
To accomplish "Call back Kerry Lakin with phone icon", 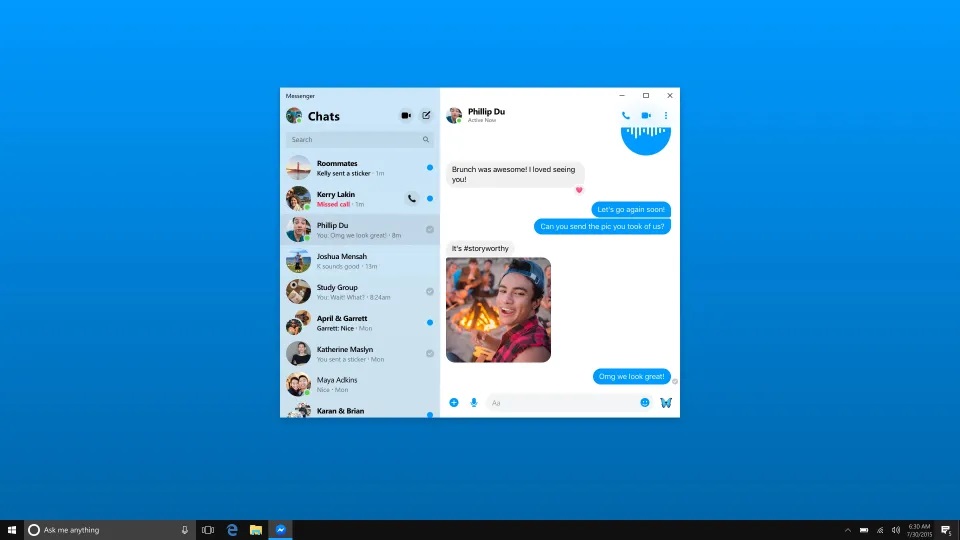I will (x=411, y=199).
